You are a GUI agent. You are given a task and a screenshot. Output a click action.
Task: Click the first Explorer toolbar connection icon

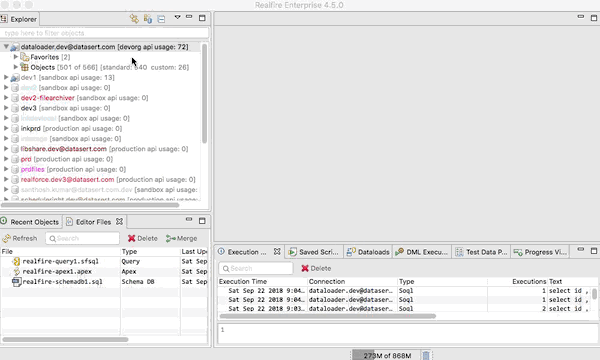(134, 18)
